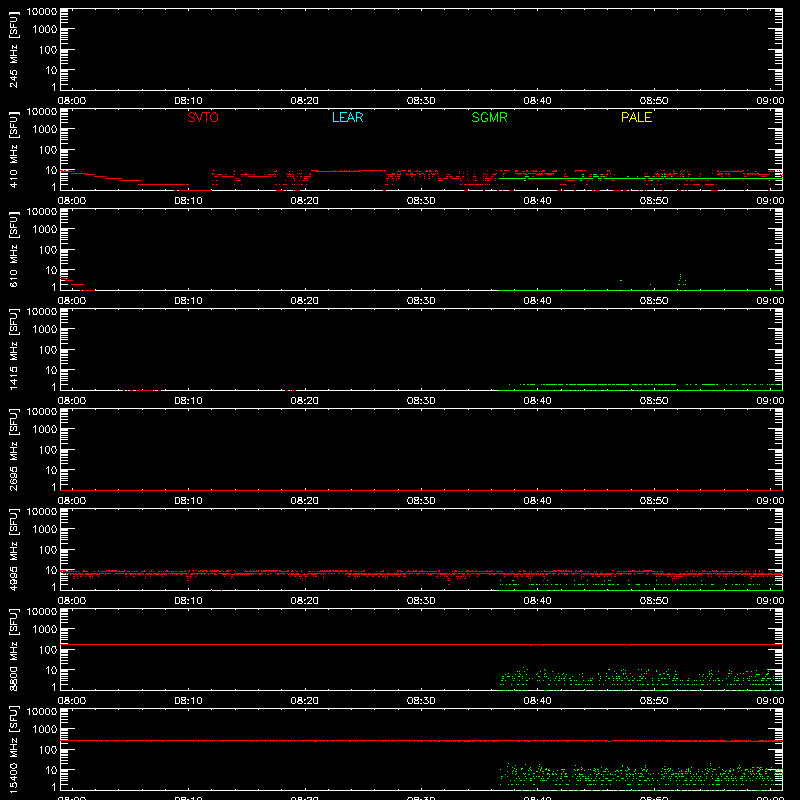Click the 08:40 label under 410 MHz plot
The image size is (800, 800).
tap(537, 201)
